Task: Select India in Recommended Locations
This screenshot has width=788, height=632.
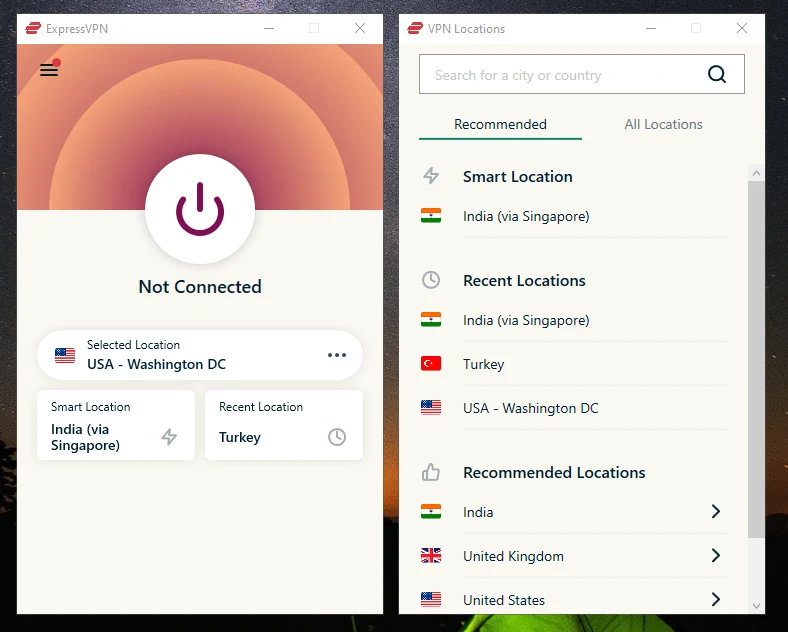Action: (574, 512)
